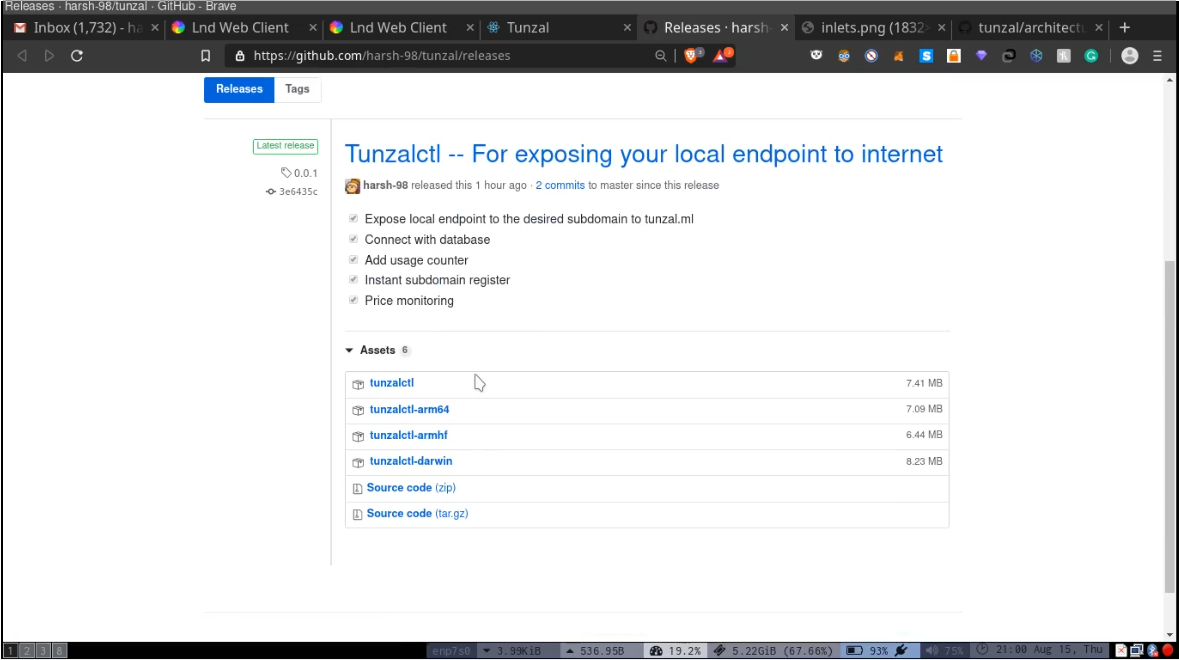Image resolution: width=1179 pixels, height=660 pixels.
Task: Go forward with the browser forward arrow
Action: [49, 56]
